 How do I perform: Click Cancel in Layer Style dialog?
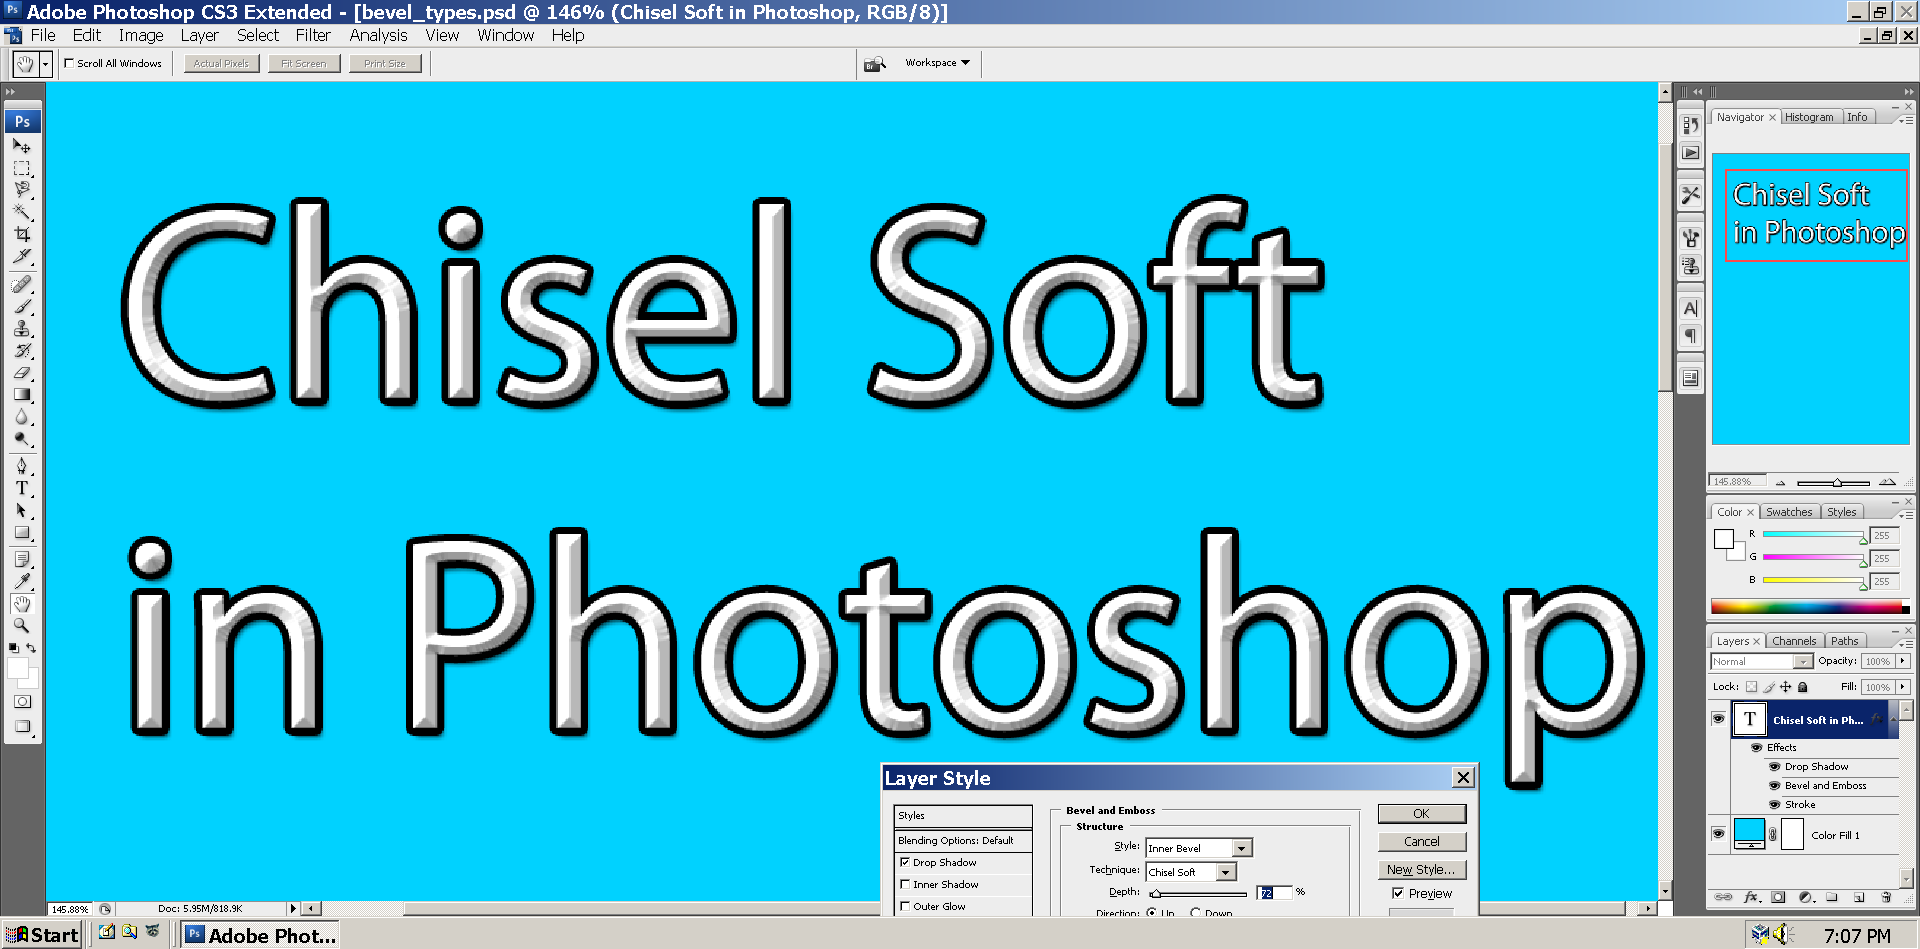[x=1421, y=842]
